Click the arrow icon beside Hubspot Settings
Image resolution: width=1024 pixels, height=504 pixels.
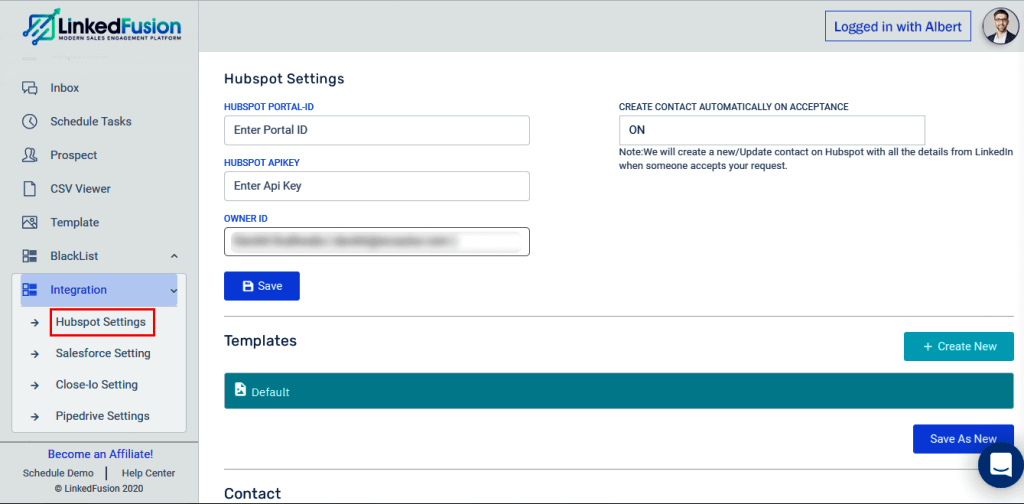[35, 323]
